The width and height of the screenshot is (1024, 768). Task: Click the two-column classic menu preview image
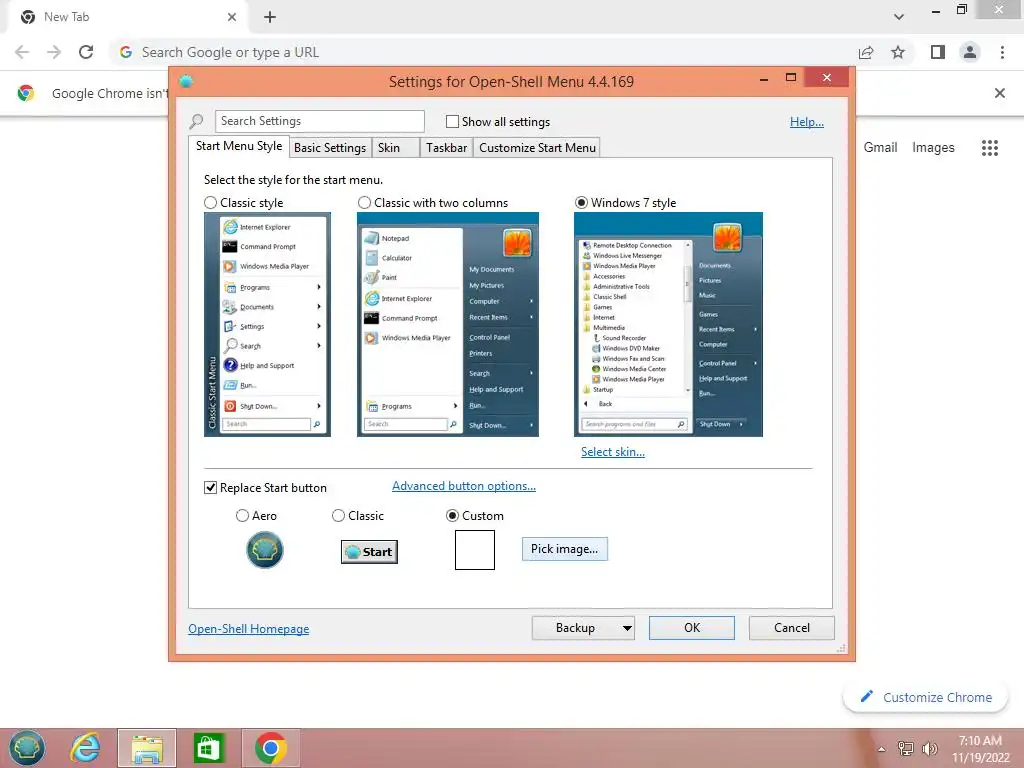point(448,325)
